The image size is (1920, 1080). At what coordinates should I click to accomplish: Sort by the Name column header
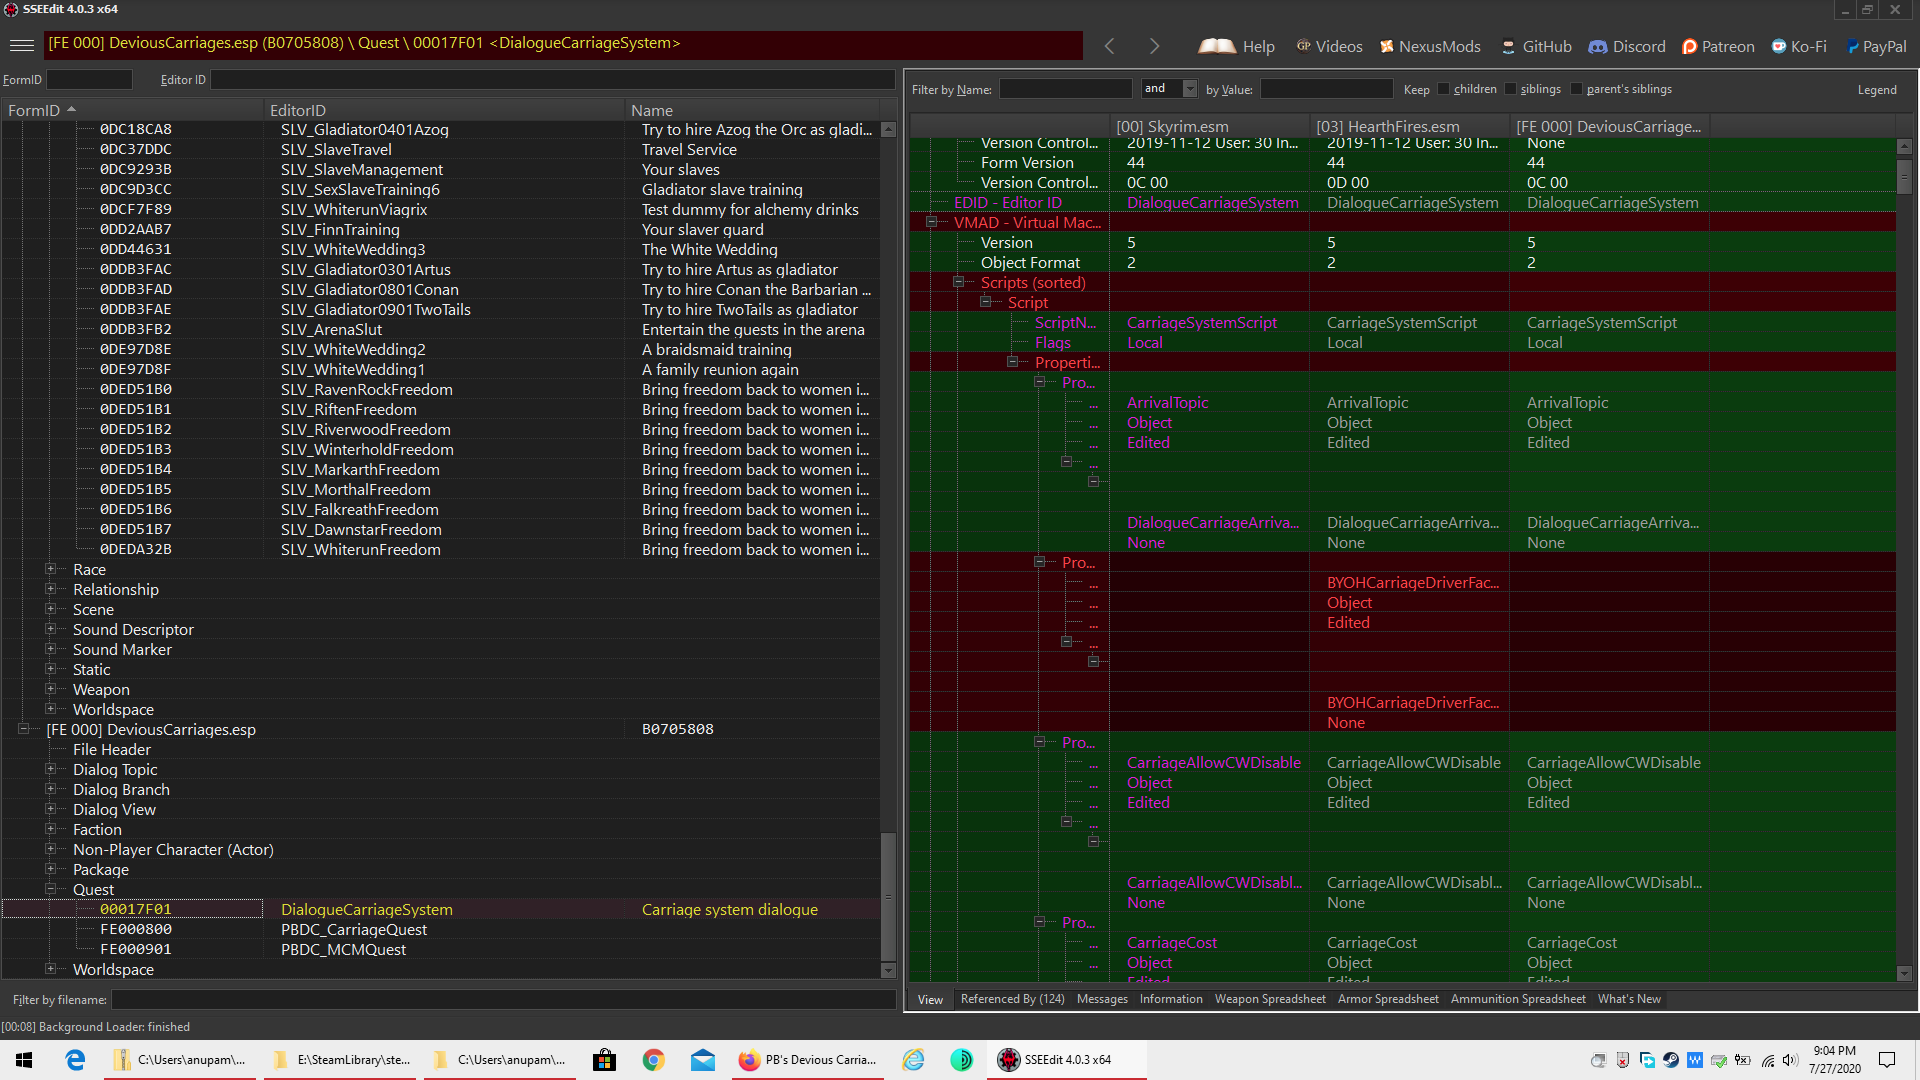point(752,110)
